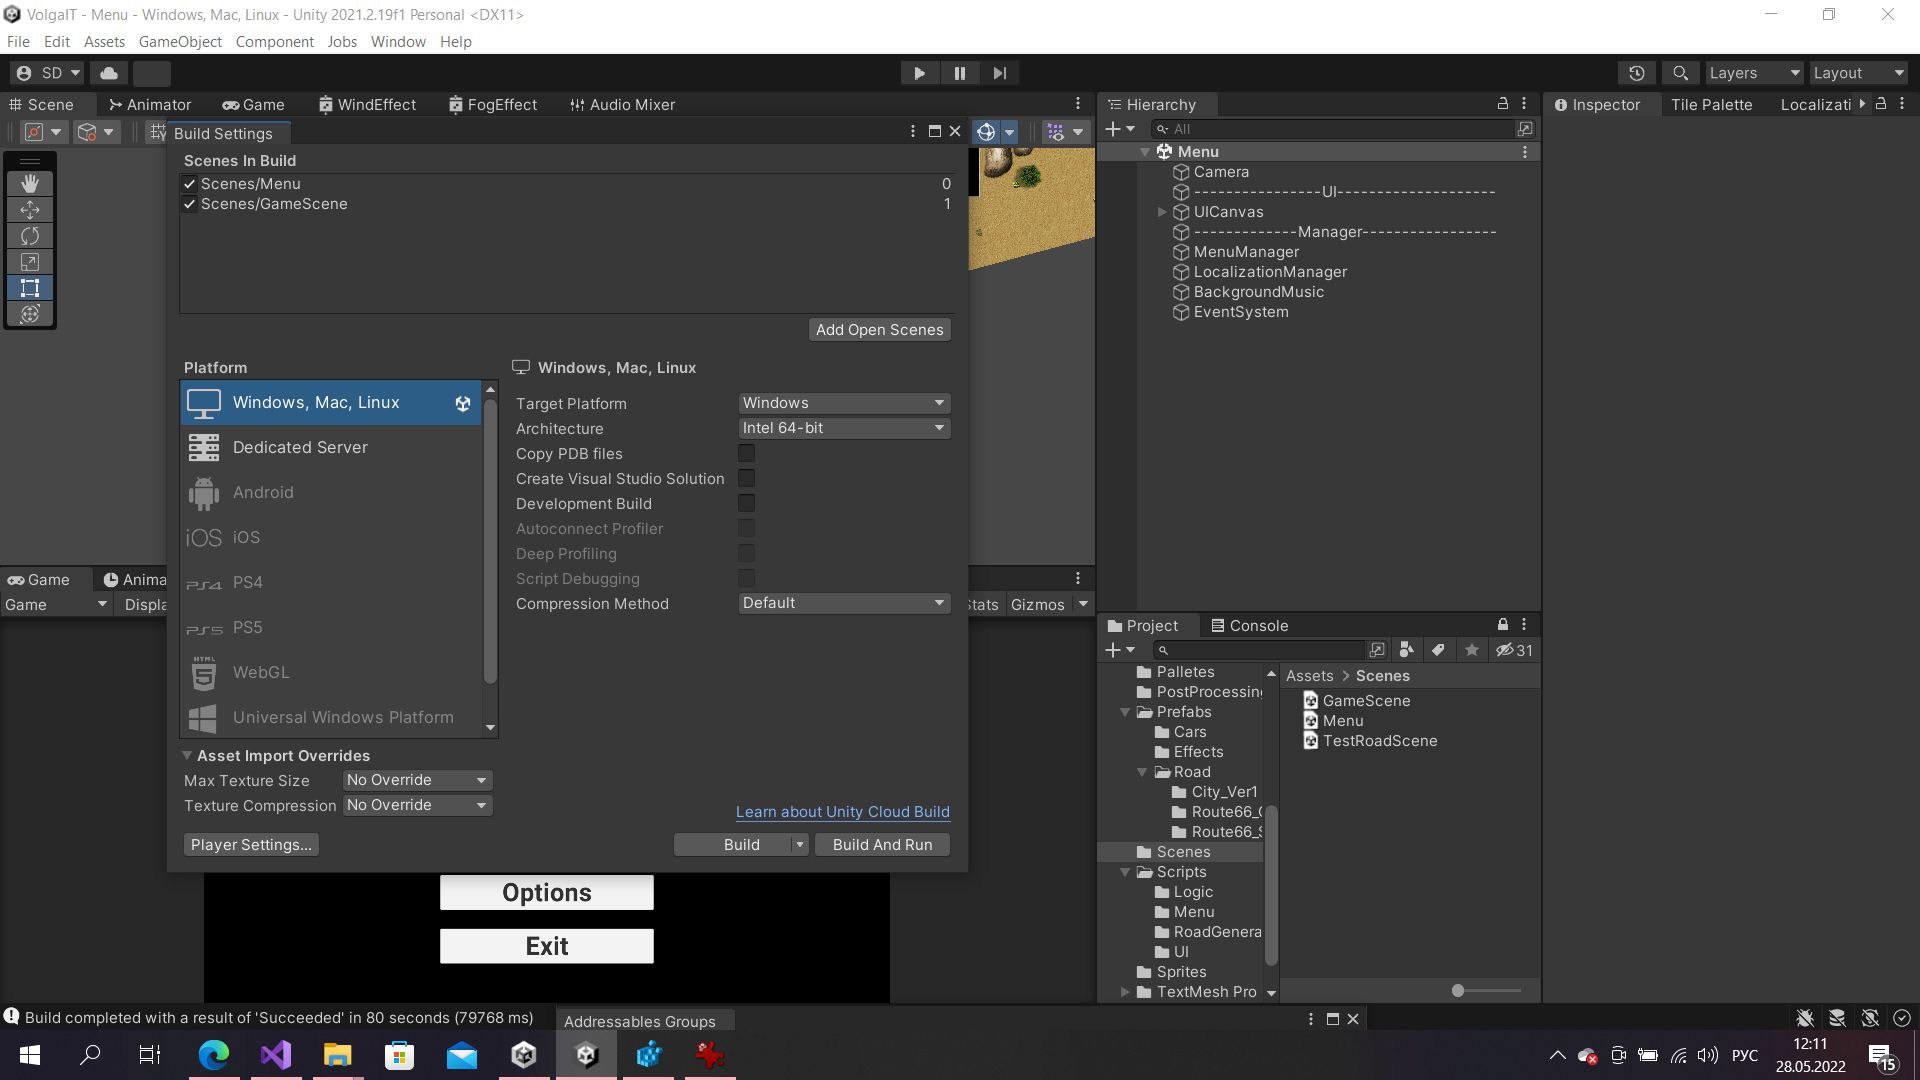Viewport: 1920px width, 1080px height.
Task: Select the Hand view tool
Action: (30, 183)
